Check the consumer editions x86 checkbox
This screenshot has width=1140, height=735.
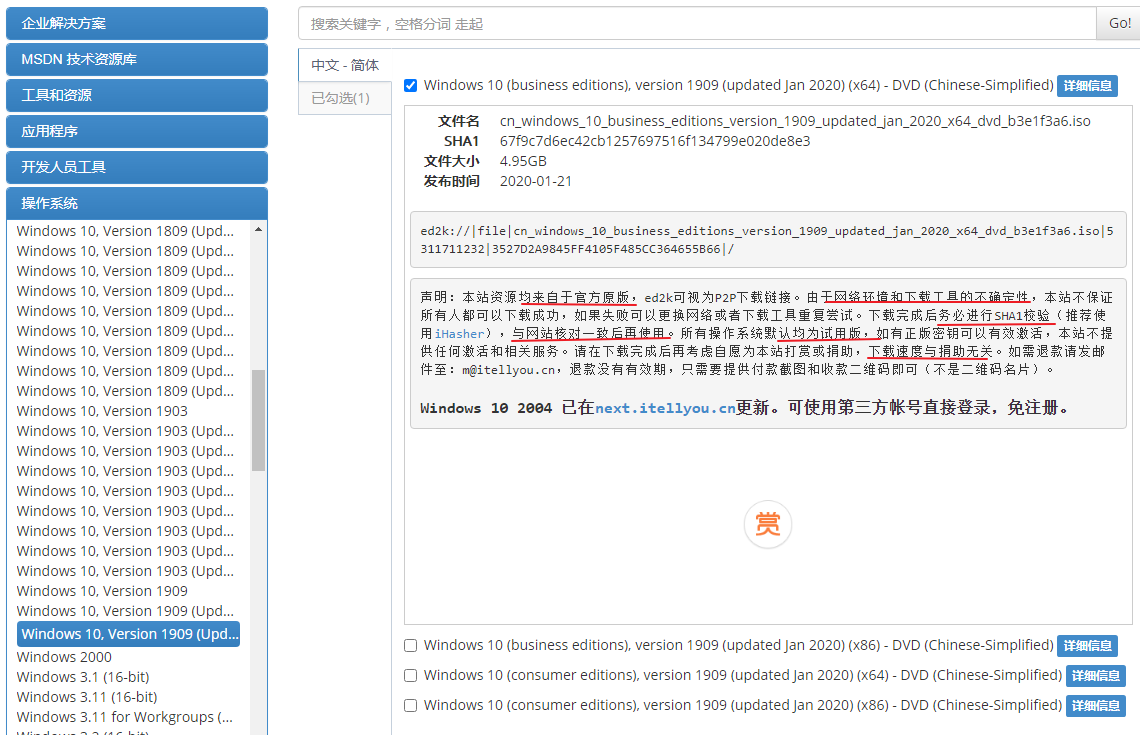tap(411, 705)
